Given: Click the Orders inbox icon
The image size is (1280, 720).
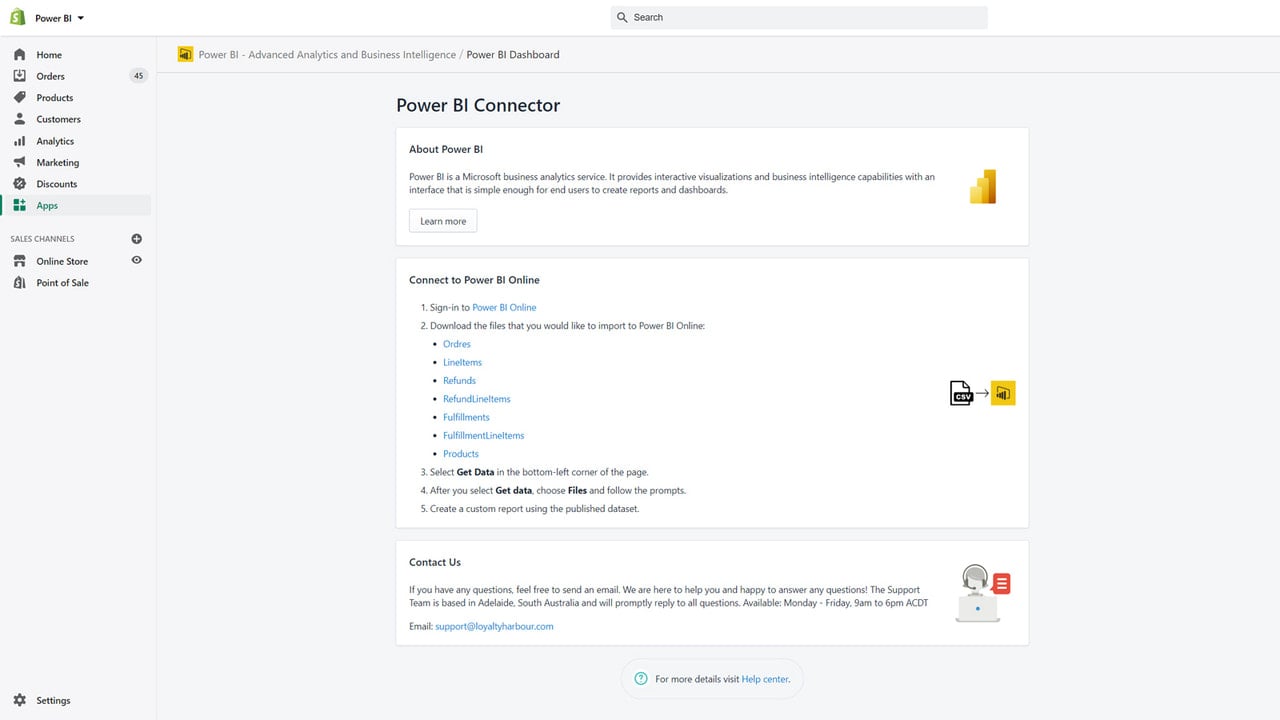Looking at the screenshot, I should pos(19,76).
